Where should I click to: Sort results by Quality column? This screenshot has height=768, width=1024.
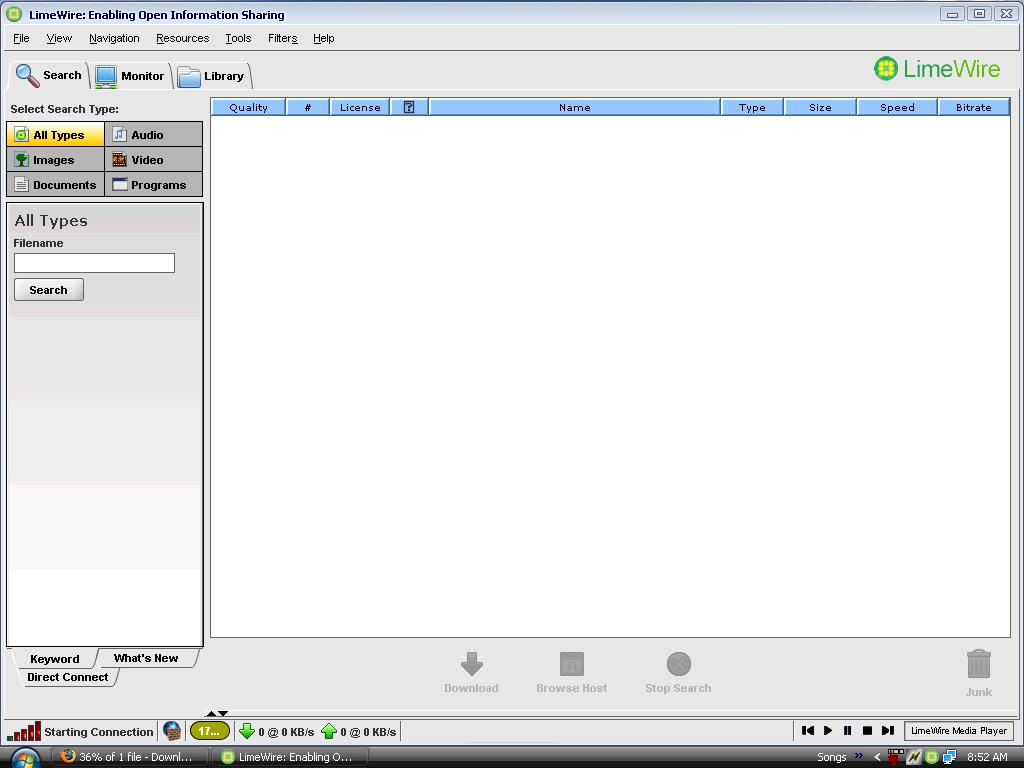tap(248, 107)
